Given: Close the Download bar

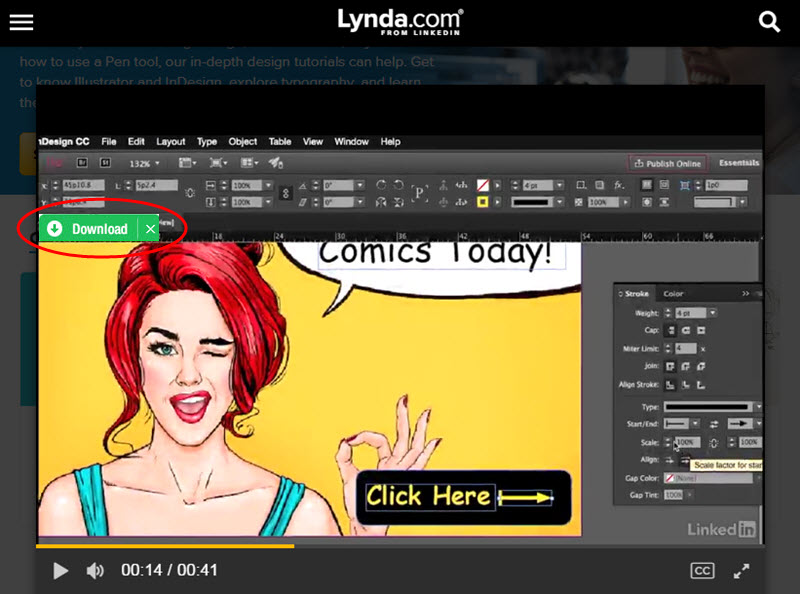Looking at the screenshot, I should (x=150, y=229).
